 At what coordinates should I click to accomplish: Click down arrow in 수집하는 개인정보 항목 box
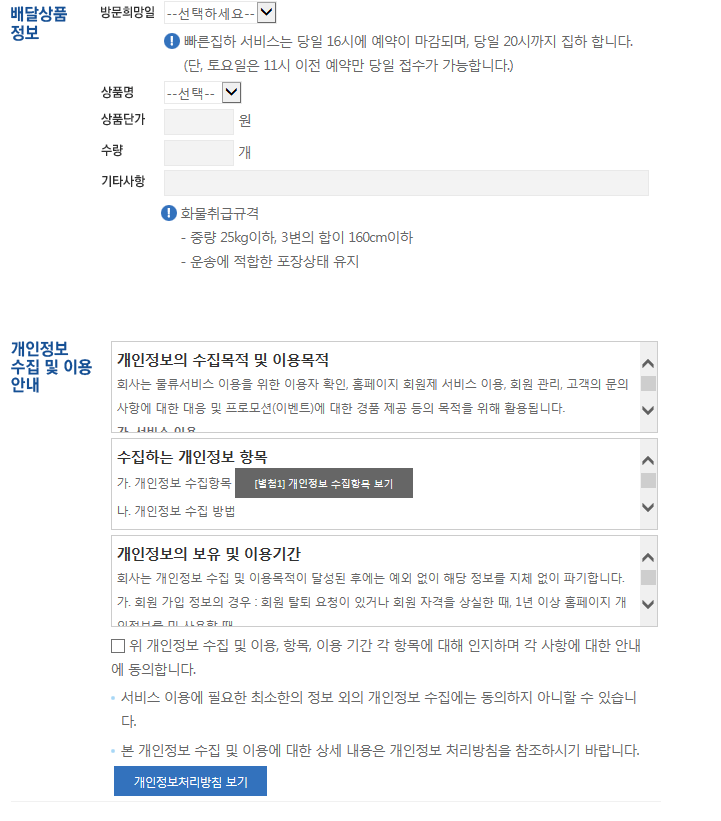[x=648, y=507]
